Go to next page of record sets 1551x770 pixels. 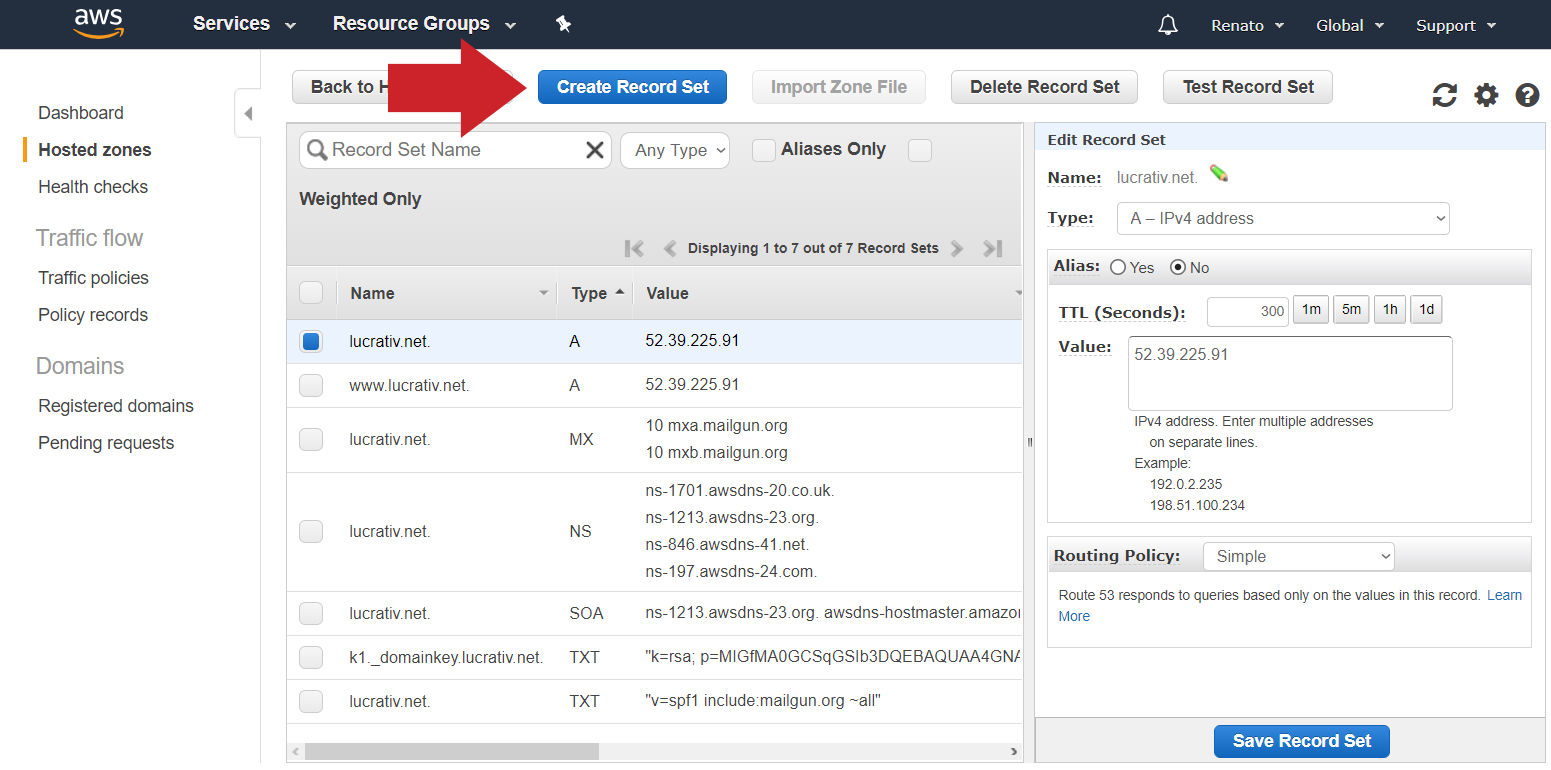(957, 248)
